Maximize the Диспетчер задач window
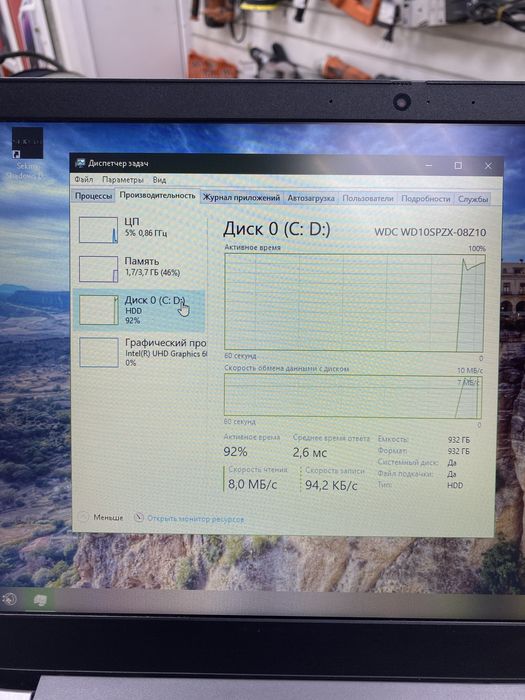The image size is (525, 700). 458,166
